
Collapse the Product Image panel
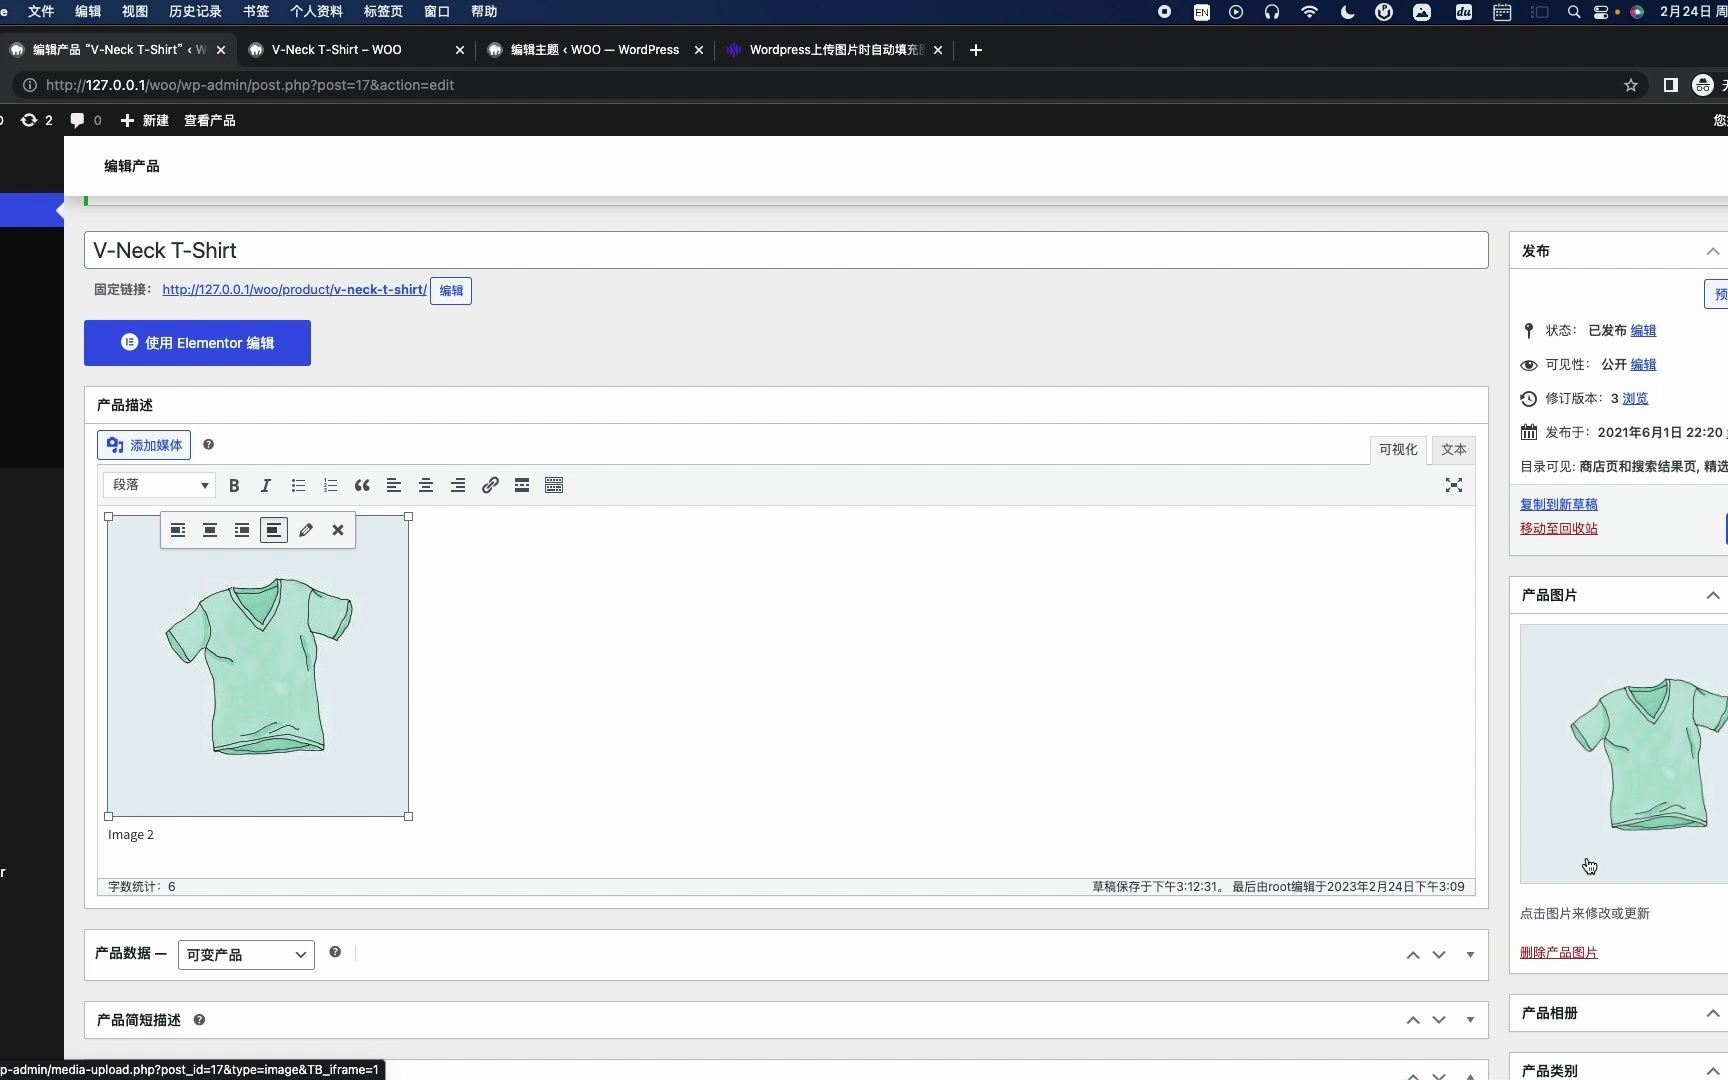(1712, 595)
